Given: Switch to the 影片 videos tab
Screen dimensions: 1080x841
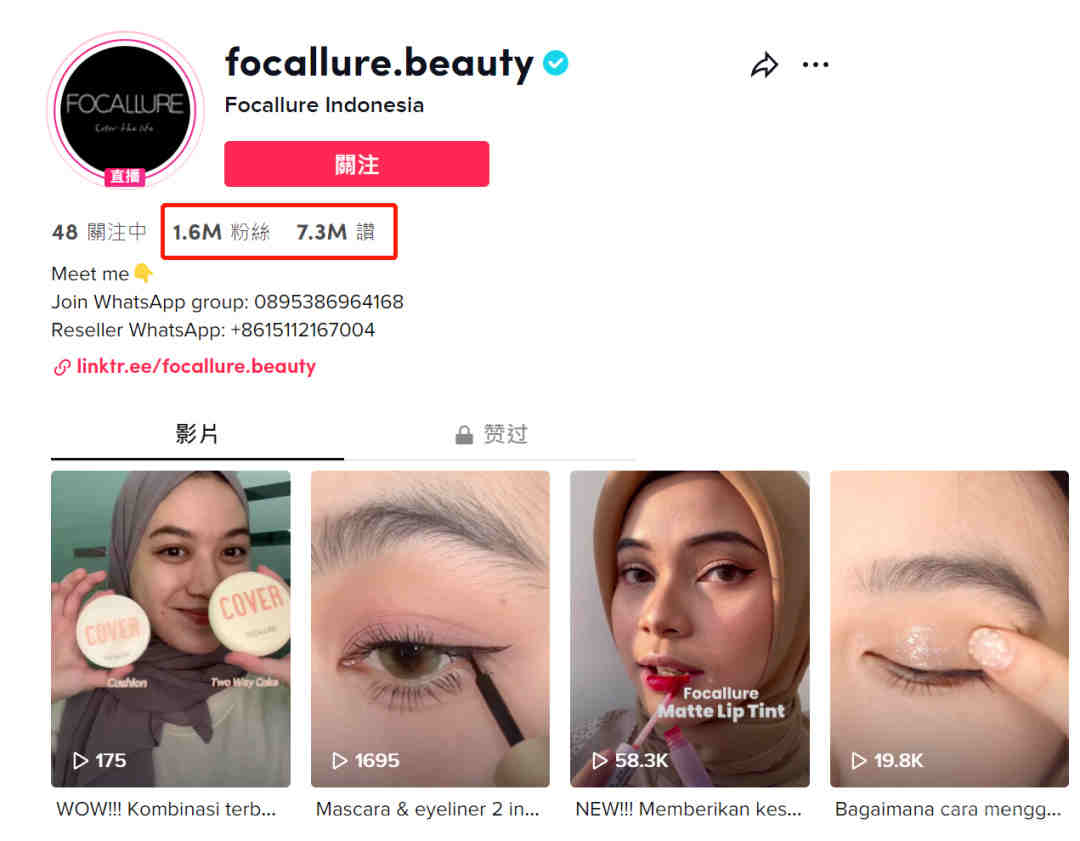Looking at the screenshot, I should click(x=197, y=435).
